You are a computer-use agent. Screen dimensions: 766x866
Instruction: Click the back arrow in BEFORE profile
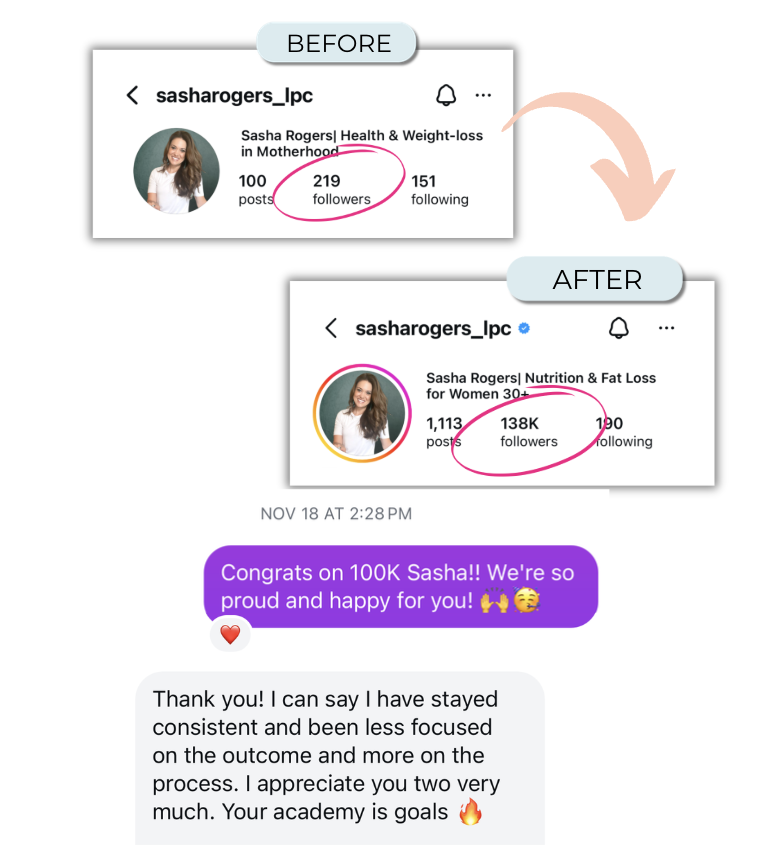coord(132,96)
